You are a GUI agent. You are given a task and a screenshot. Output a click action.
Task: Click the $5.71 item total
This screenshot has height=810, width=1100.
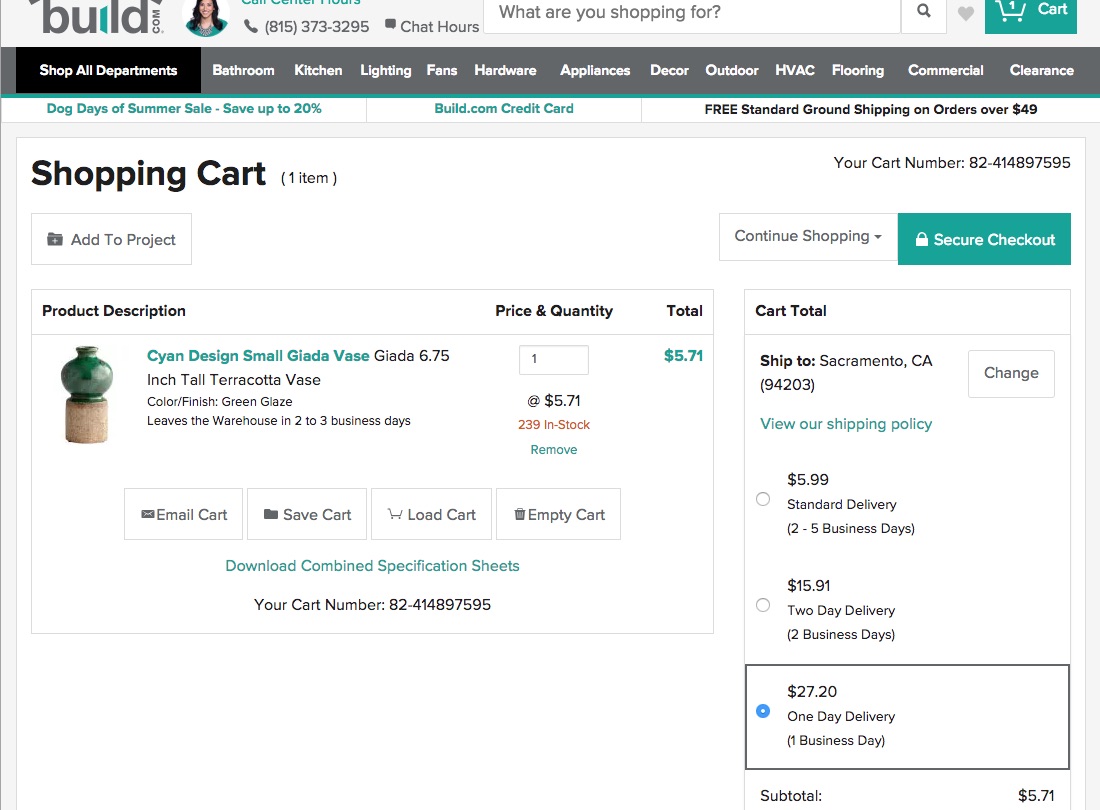(683, 356)
